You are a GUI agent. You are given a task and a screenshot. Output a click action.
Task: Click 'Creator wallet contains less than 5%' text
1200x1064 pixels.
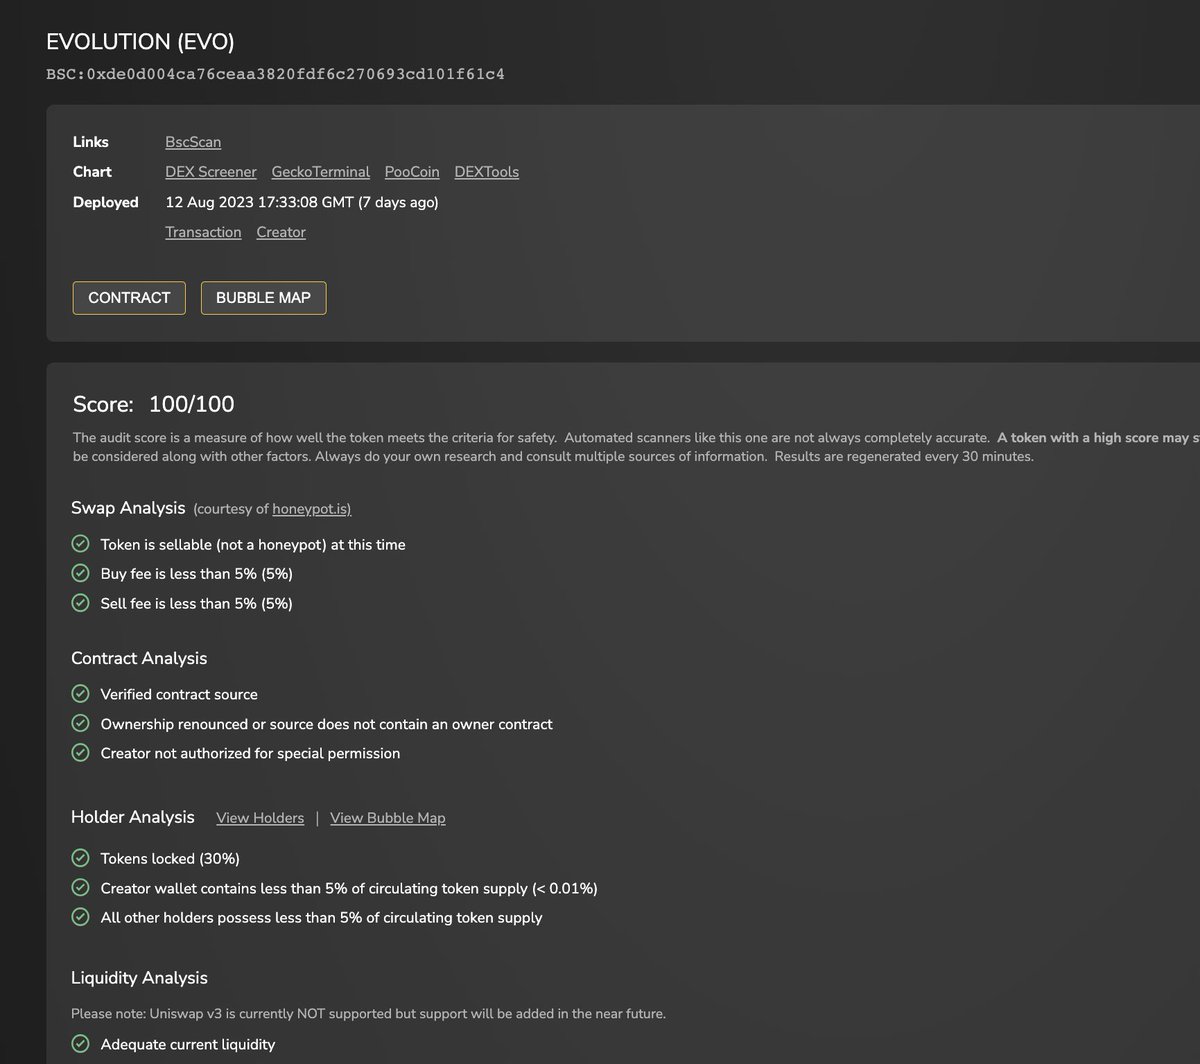349,888
